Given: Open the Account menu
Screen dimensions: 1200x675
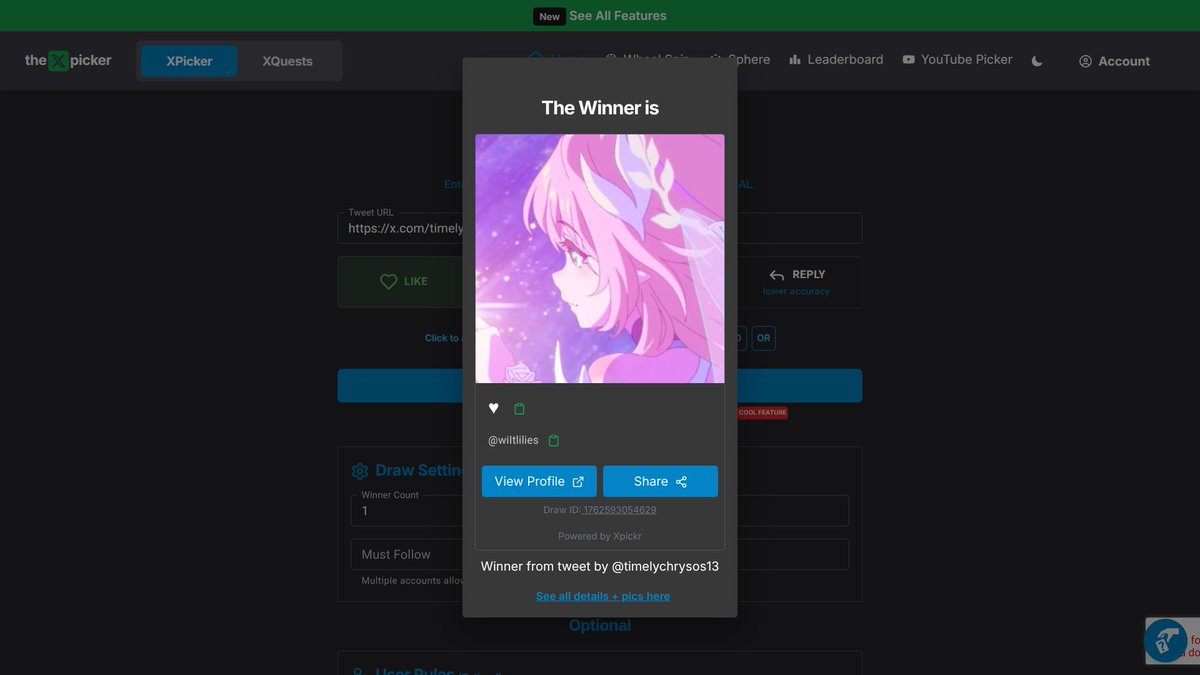Looking at the screenshot, I should 1114,61.
